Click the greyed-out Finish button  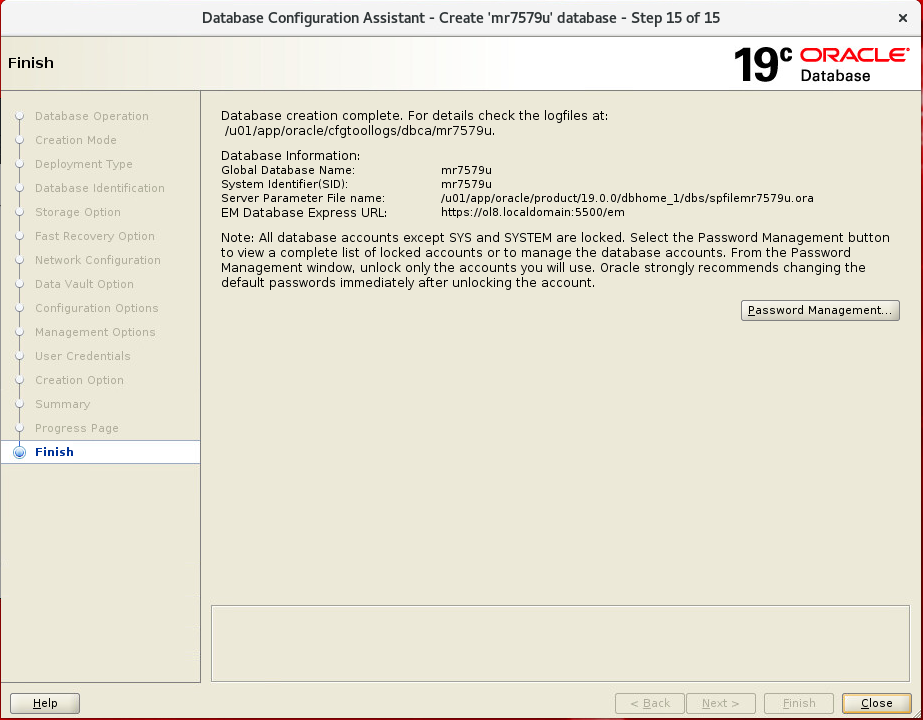(799, 703)
